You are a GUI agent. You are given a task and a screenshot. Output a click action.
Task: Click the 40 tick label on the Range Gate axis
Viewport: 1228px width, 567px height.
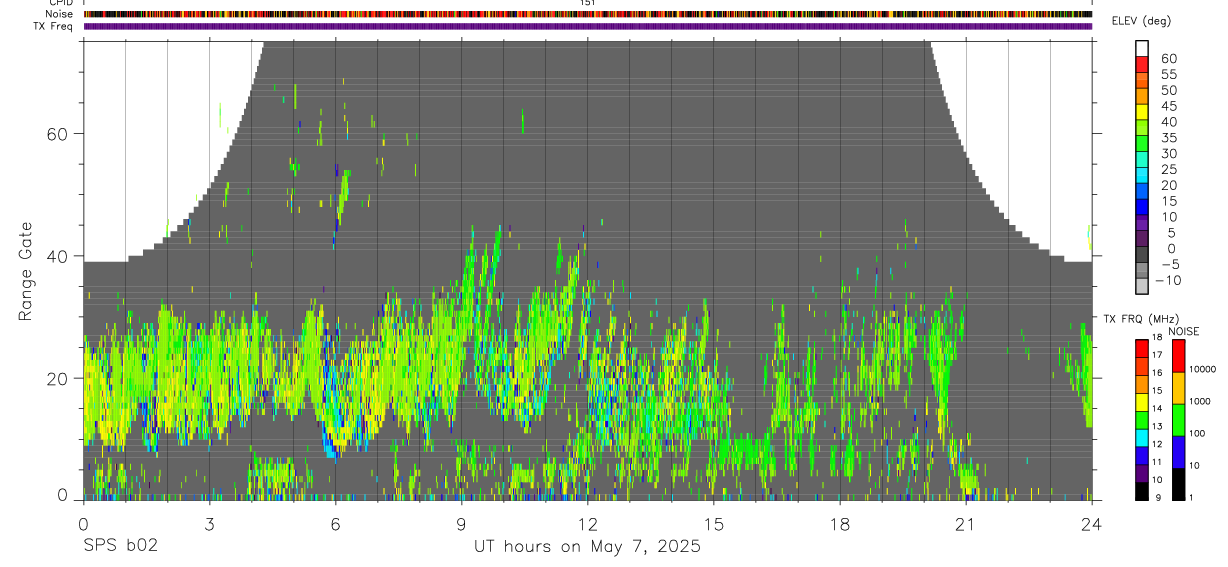pos(57,256)
